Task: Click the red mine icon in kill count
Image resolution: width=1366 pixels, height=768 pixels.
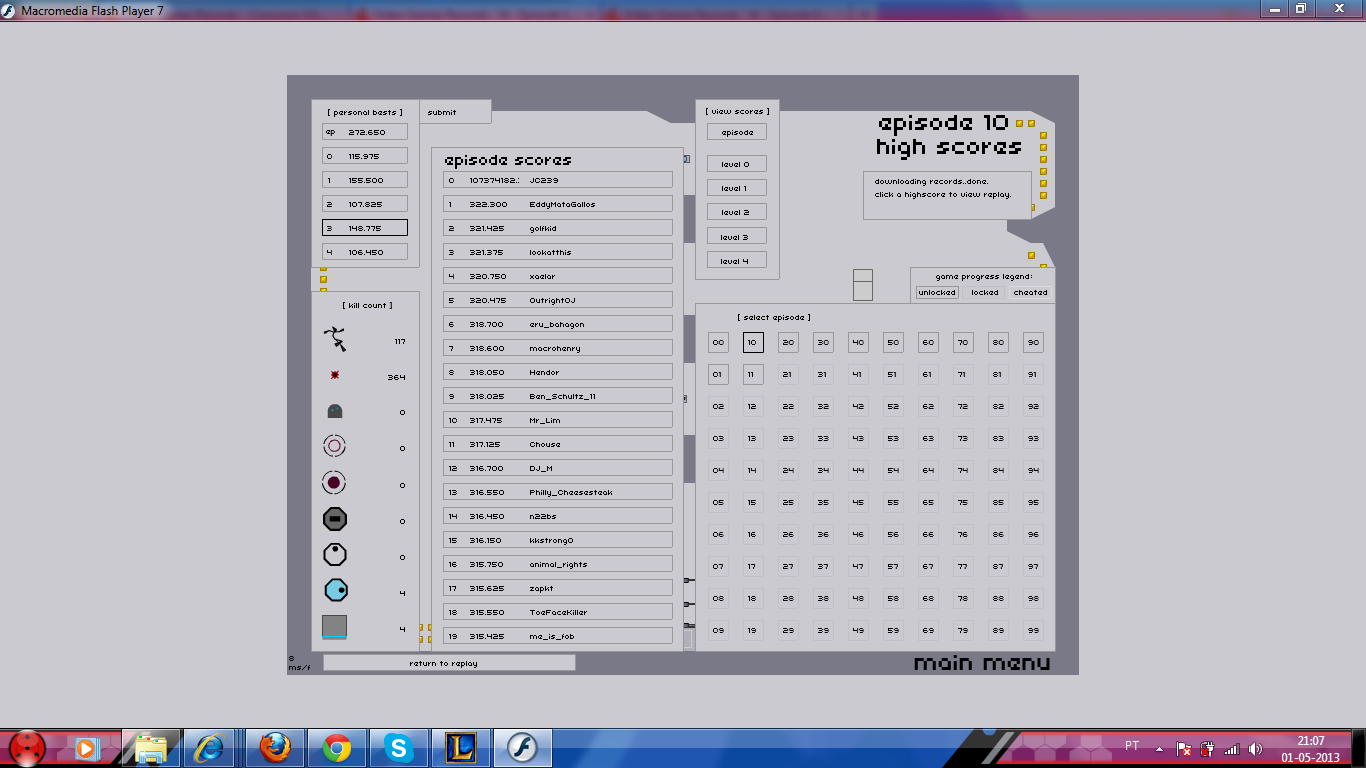Action: point(335,376)
